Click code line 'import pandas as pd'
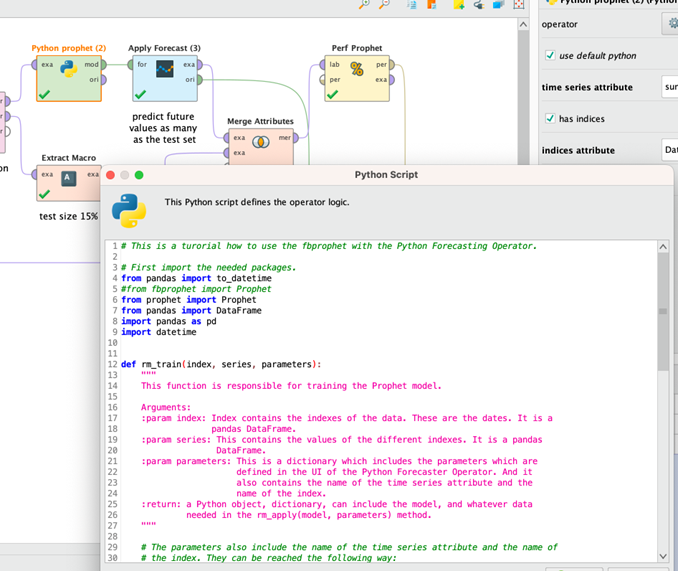This screenshot has width=678, height=571. coord(169,321)
